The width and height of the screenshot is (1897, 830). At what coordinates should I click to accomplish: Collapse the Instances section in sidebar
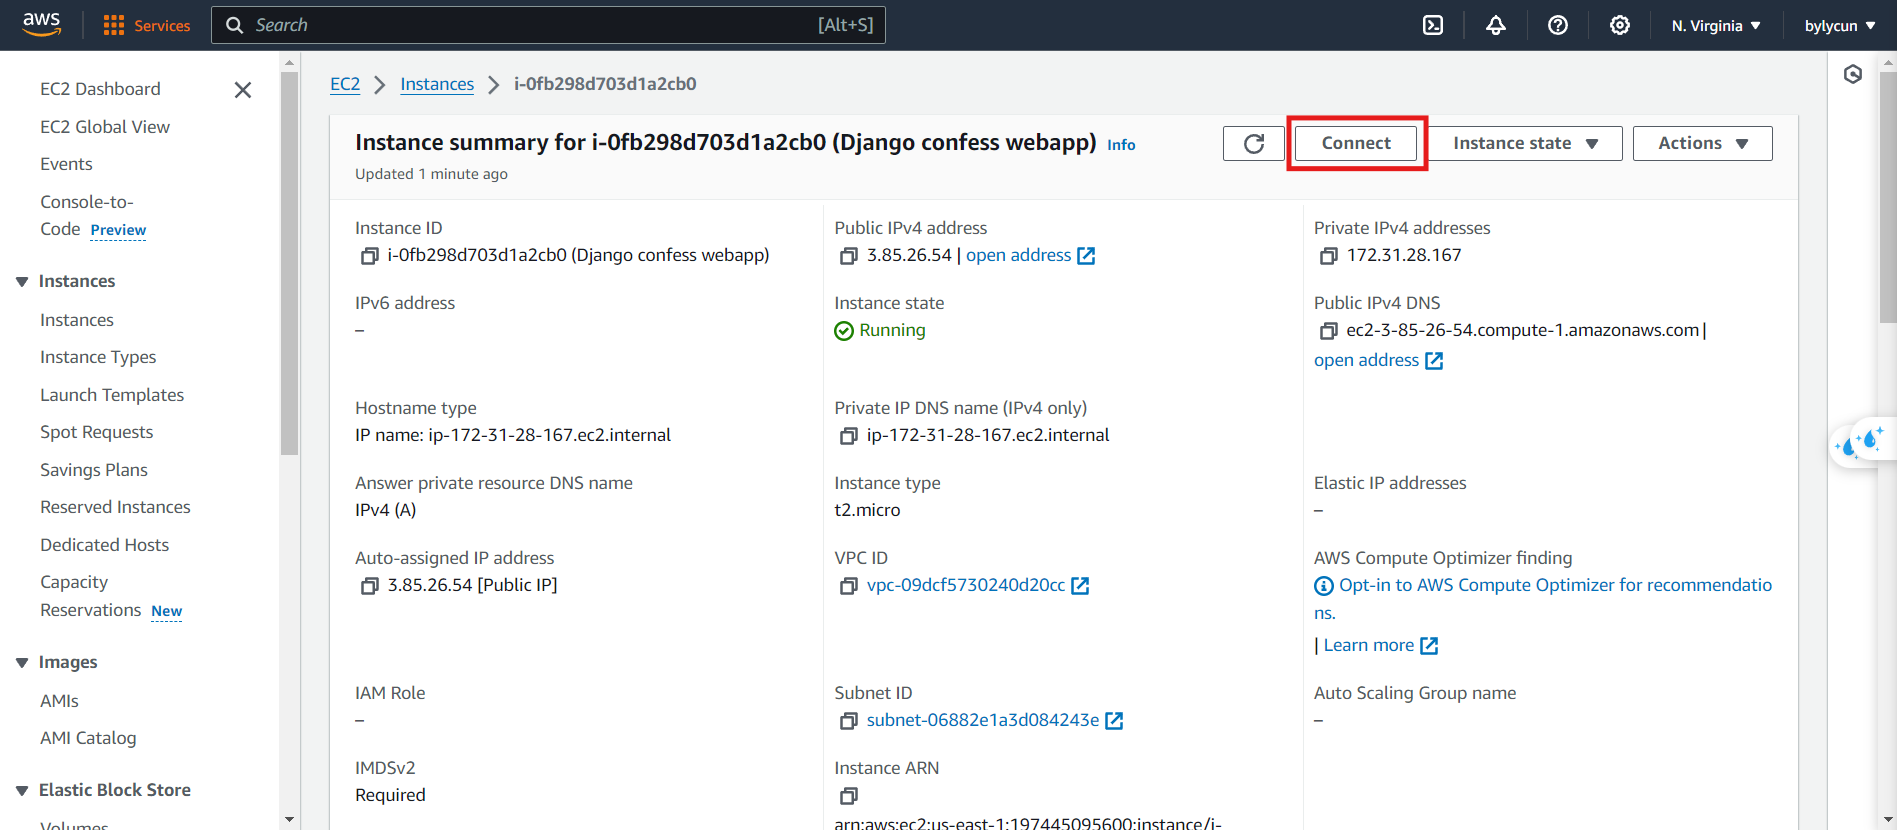pyautogui.click(x=22, y=282)
